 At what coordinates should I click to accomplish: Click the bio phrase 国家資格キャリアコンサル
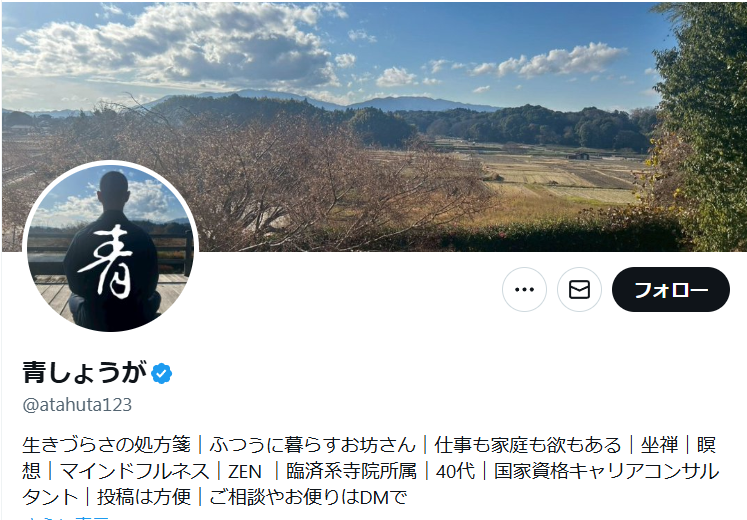point(606,471)
